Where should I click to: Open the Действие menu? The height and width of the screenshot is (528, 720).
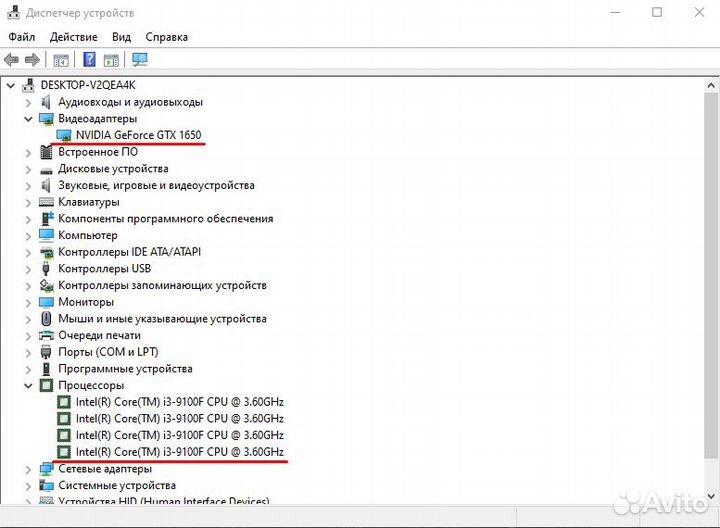point(73,37)
